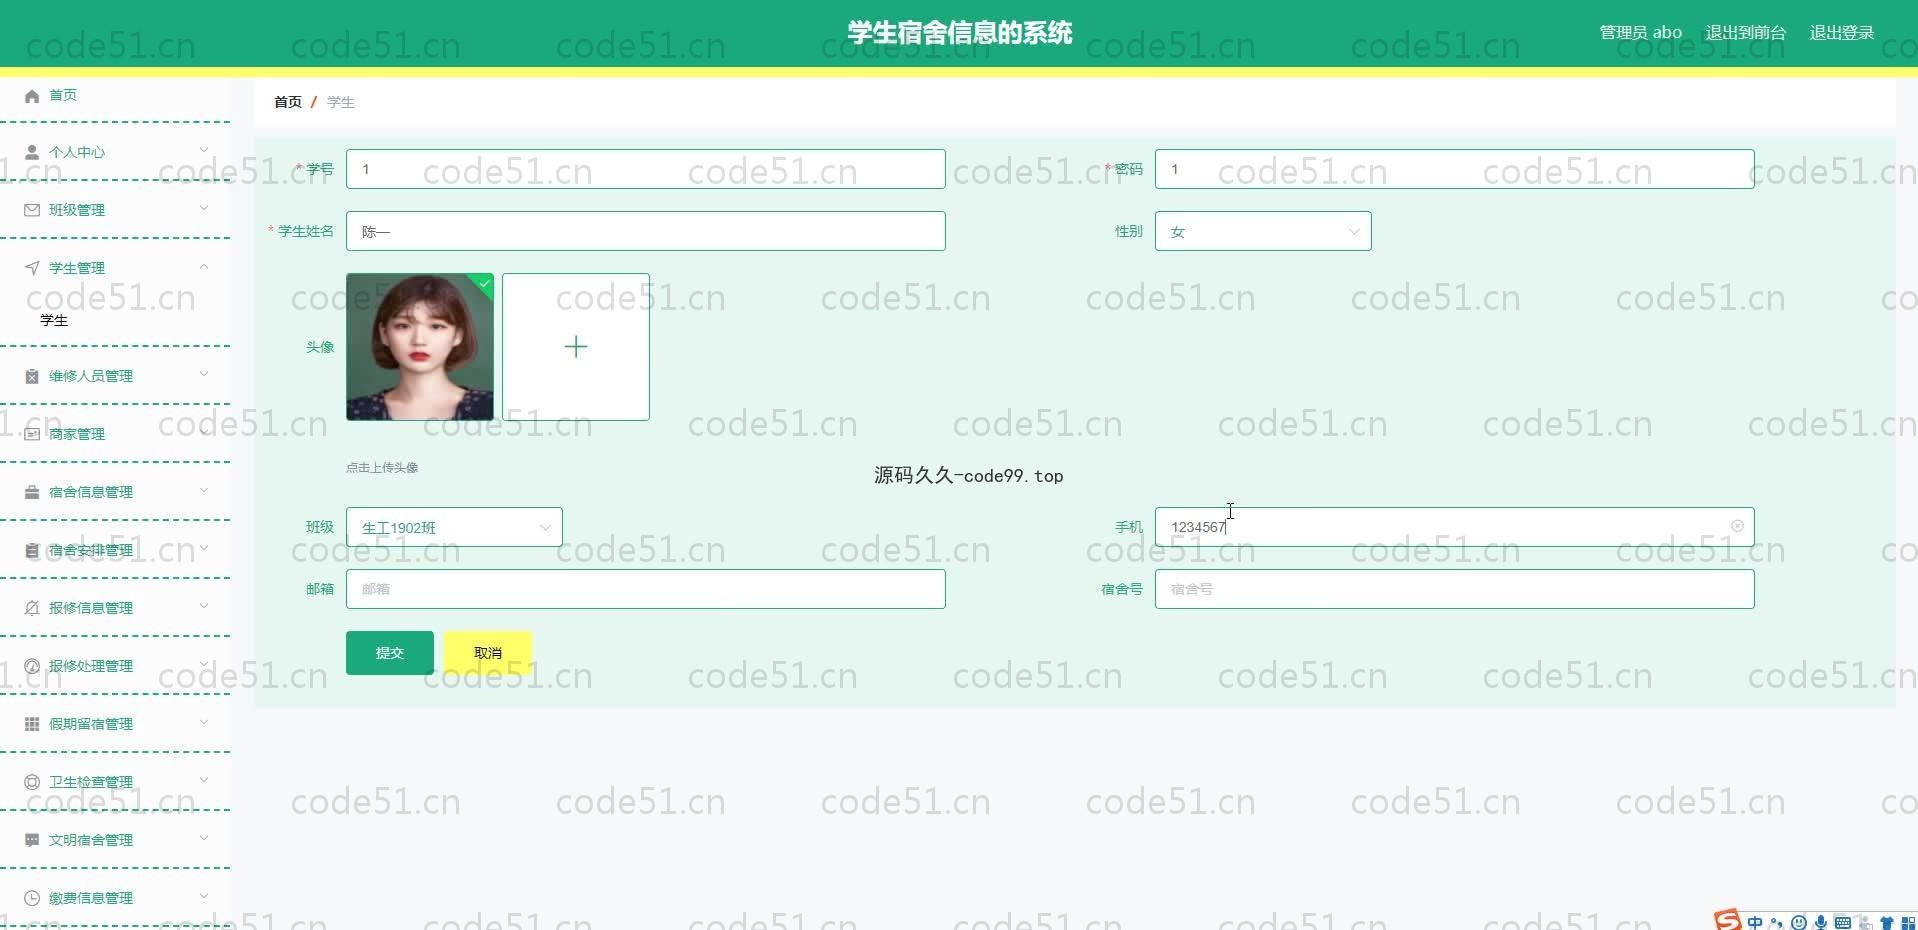Open the 性别 dropdown showing 女

click(x=1263, y=231)
